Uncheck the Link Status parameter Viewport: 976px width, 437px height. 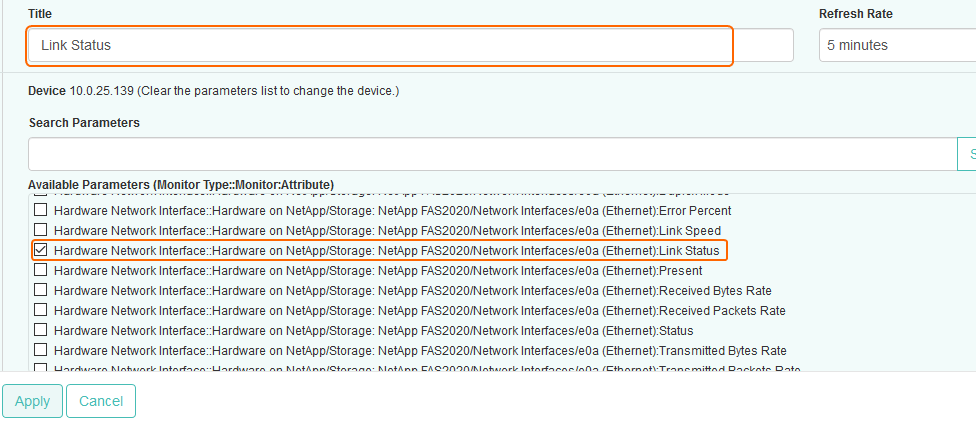(x=41, y=250)
